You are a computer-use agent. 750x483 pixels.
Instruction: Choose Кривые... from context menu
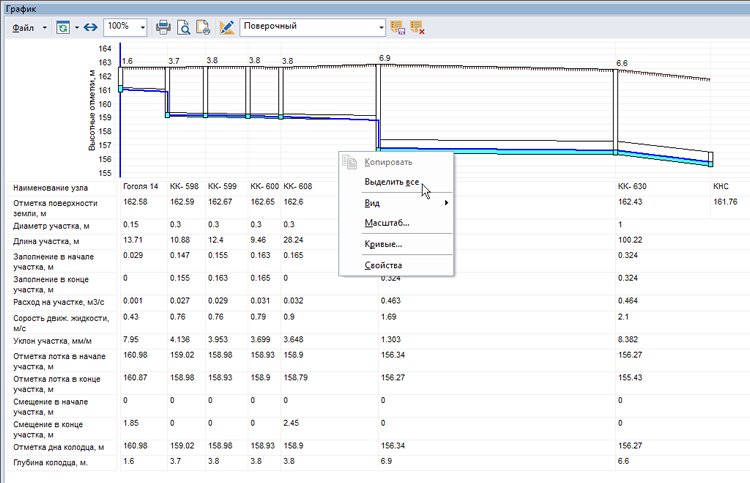[384, 244]
